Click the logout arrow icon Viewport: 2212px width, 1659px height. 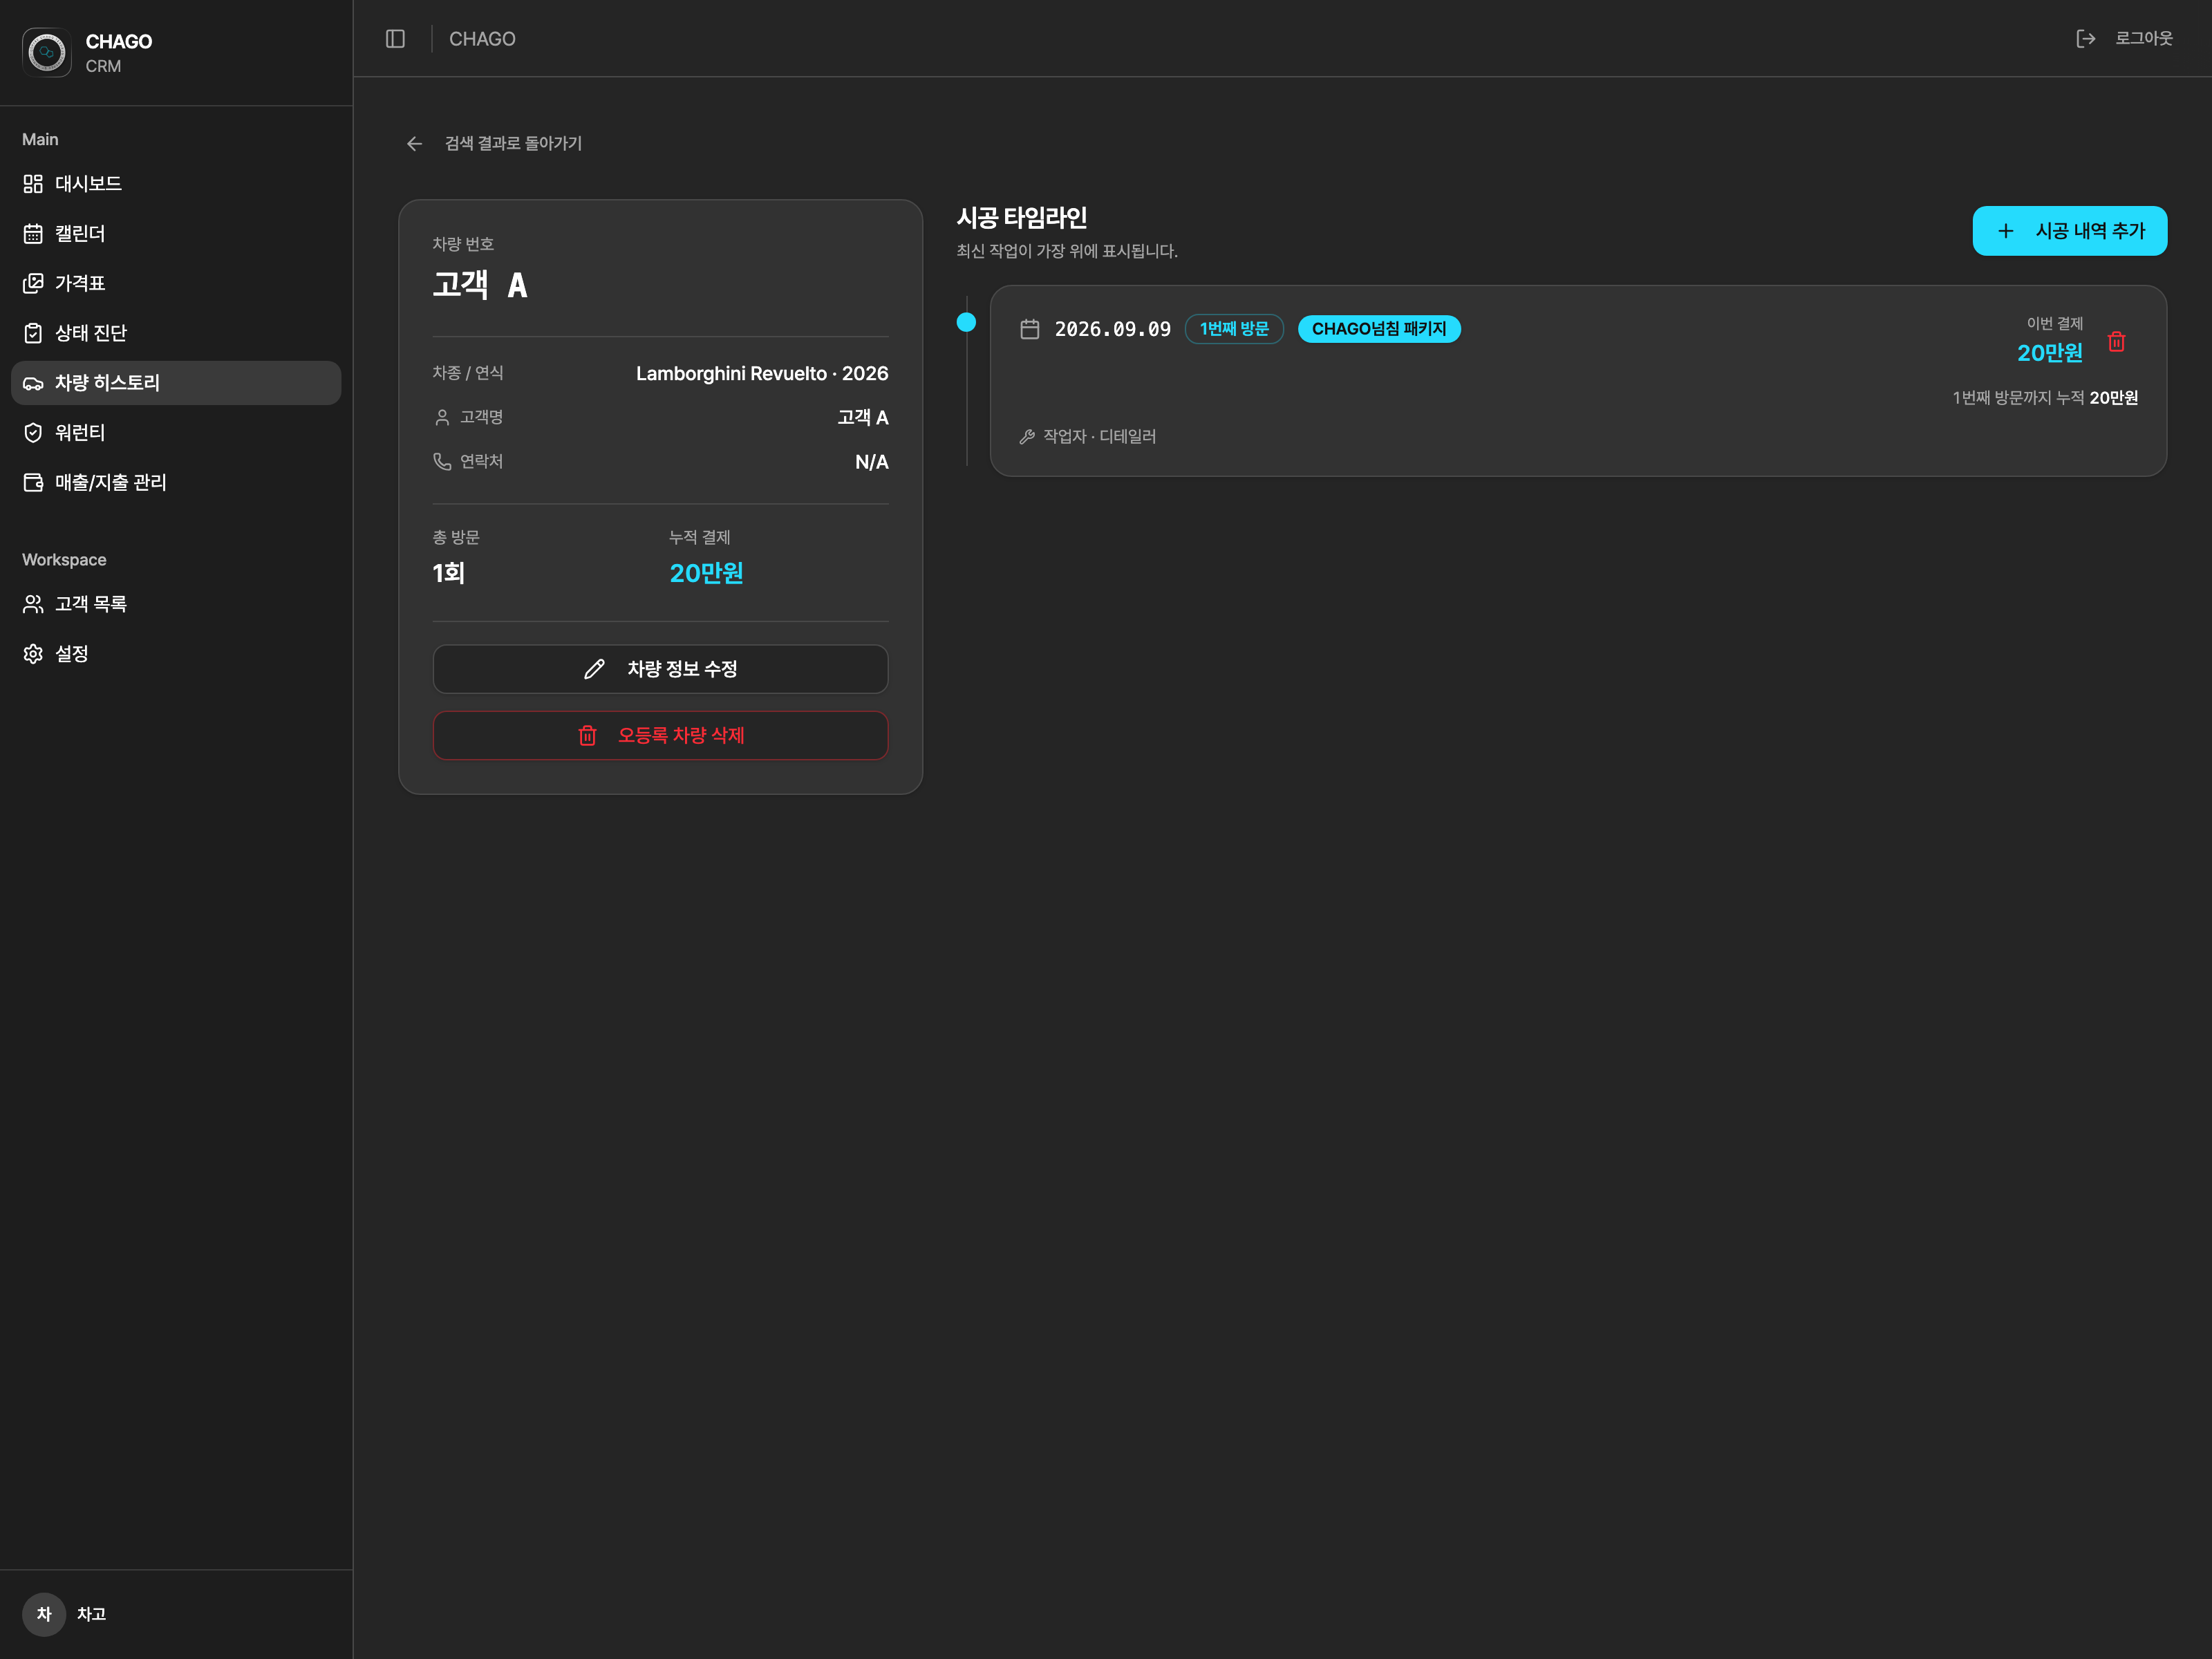(2085, 39)
